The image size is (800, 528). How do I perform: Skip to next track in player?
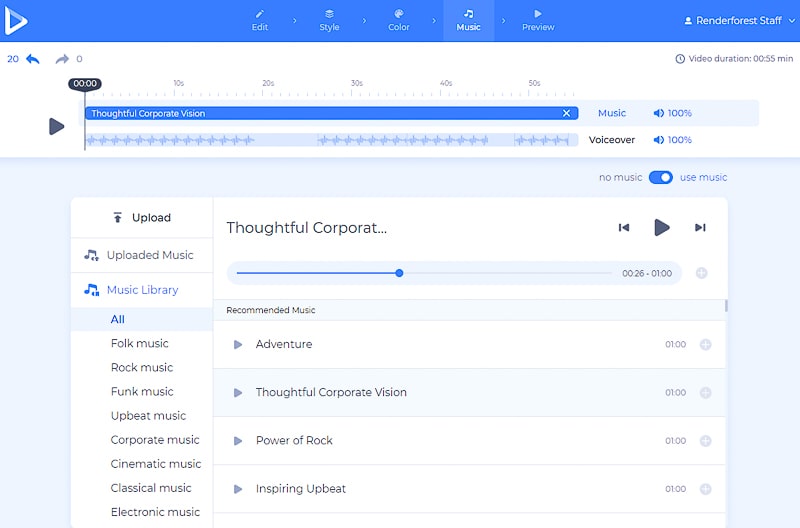(700, 228)
